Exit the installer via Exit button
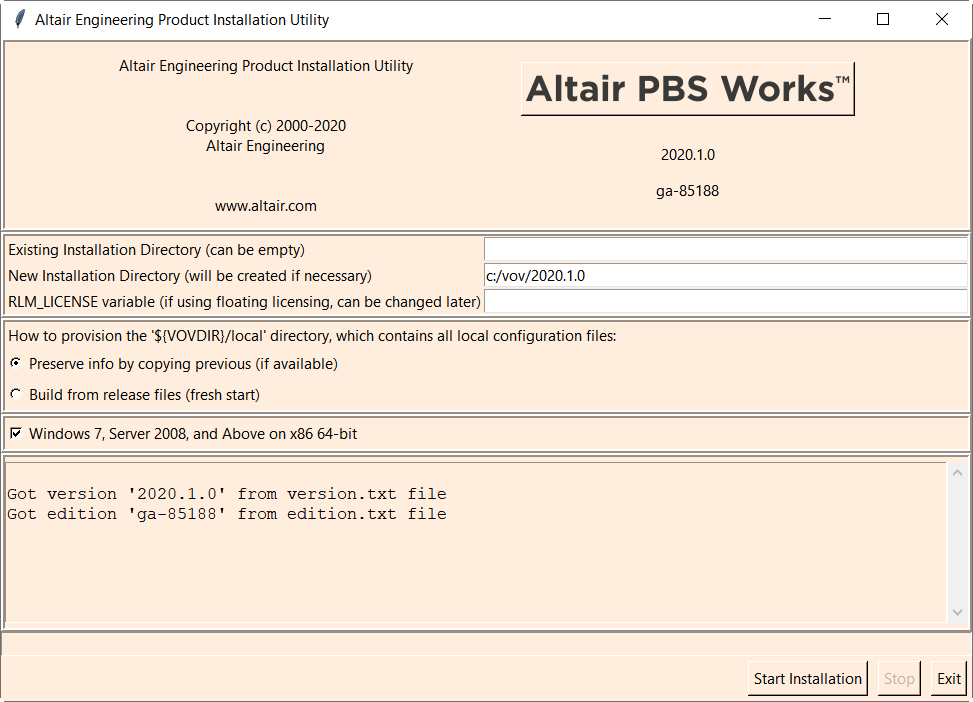 948,679
